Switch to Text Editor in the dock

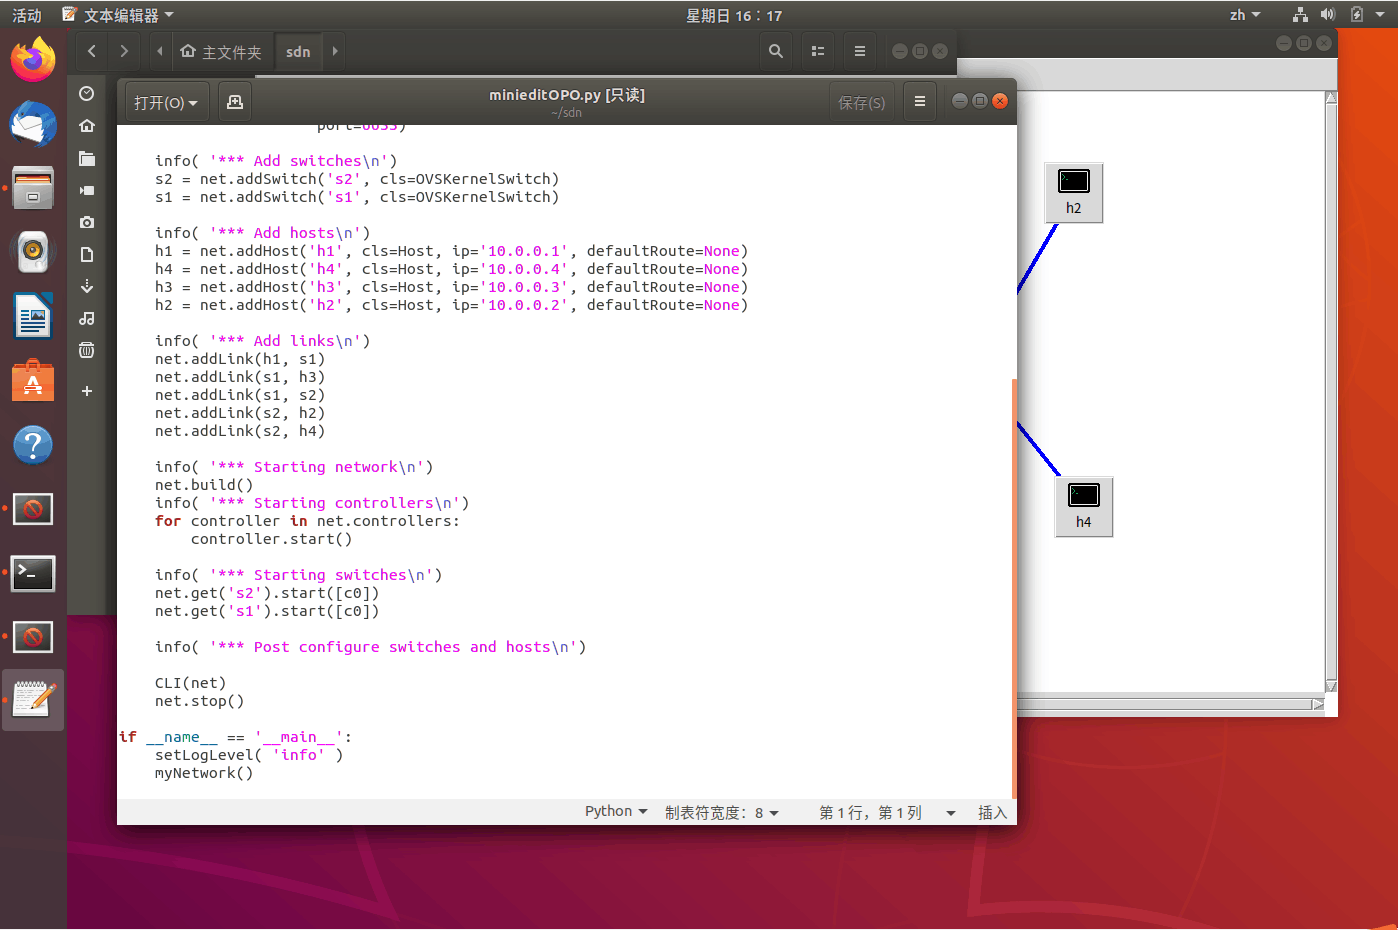[x=33, y=699]
